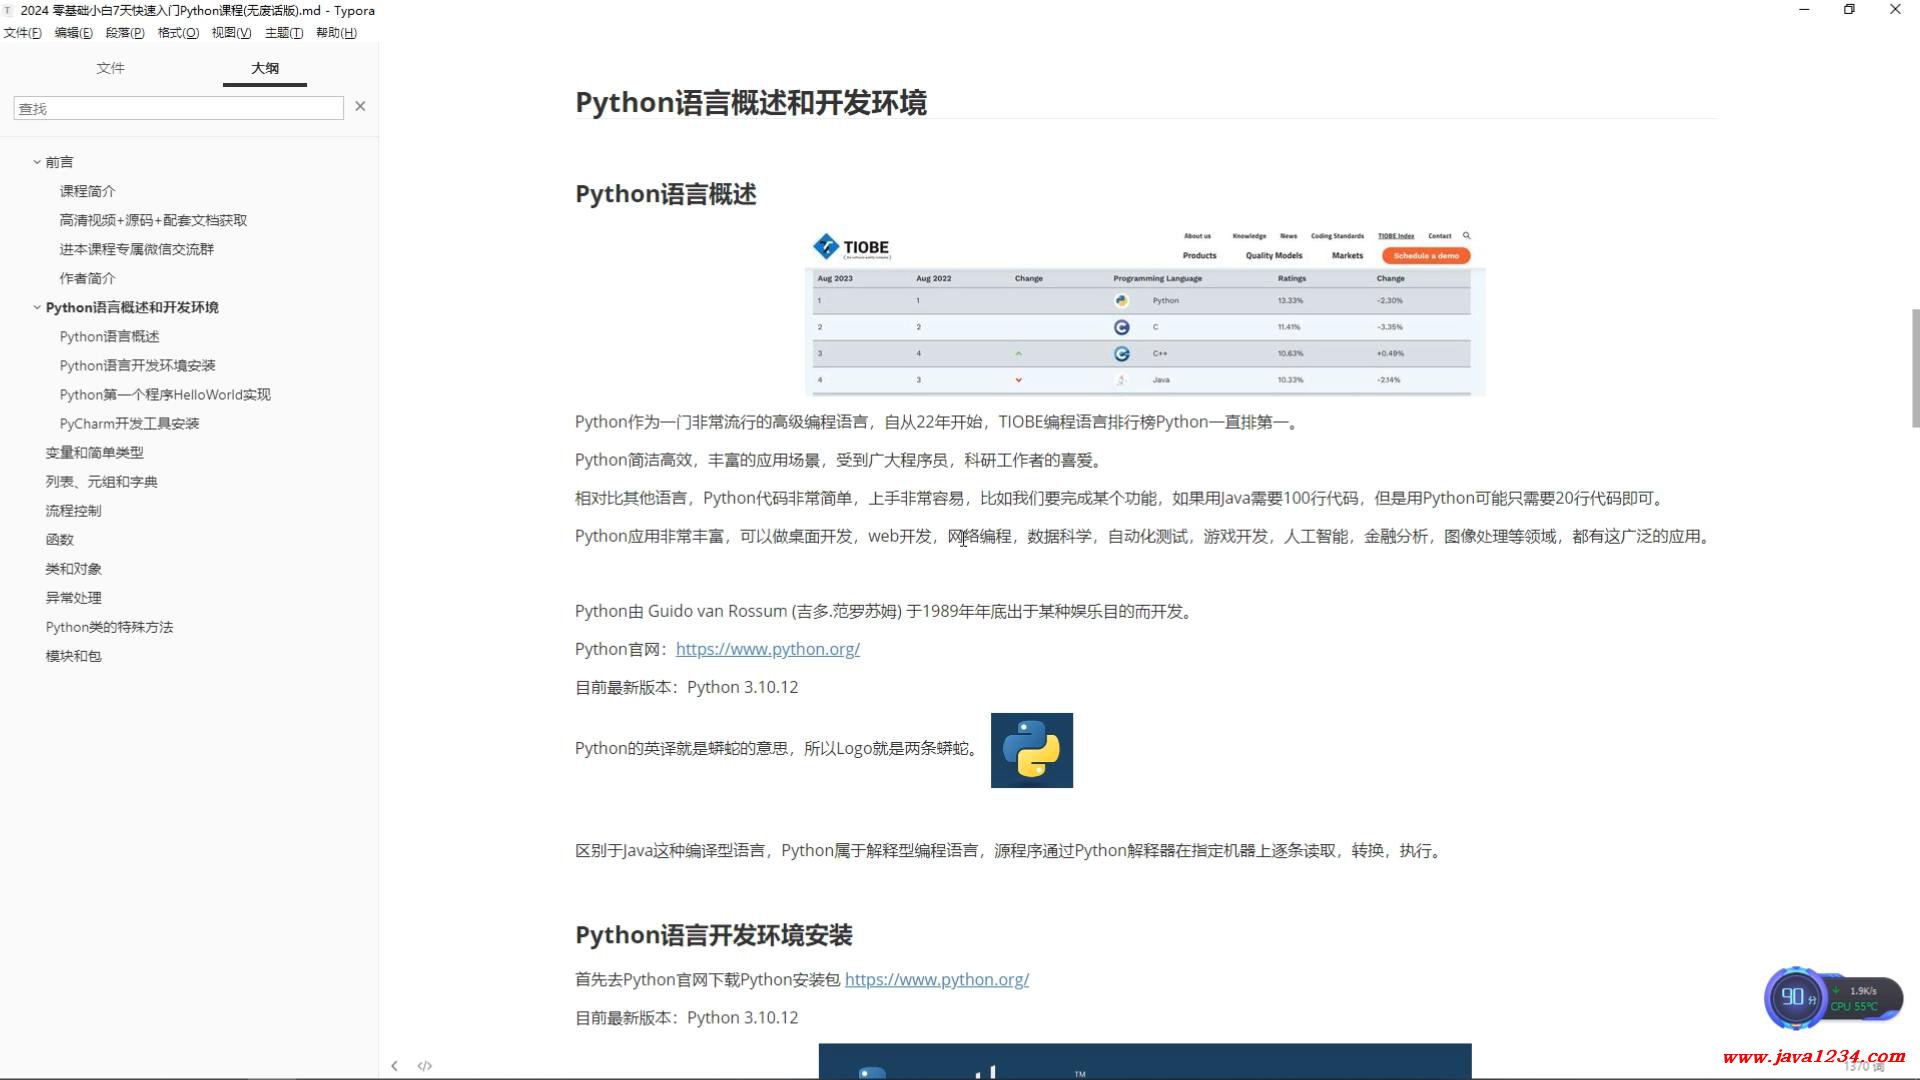Image resolution: width=1920 pixels, height=1080 pixels.
Task: Go to 函数 outline heading
Action: coord(59,539)
